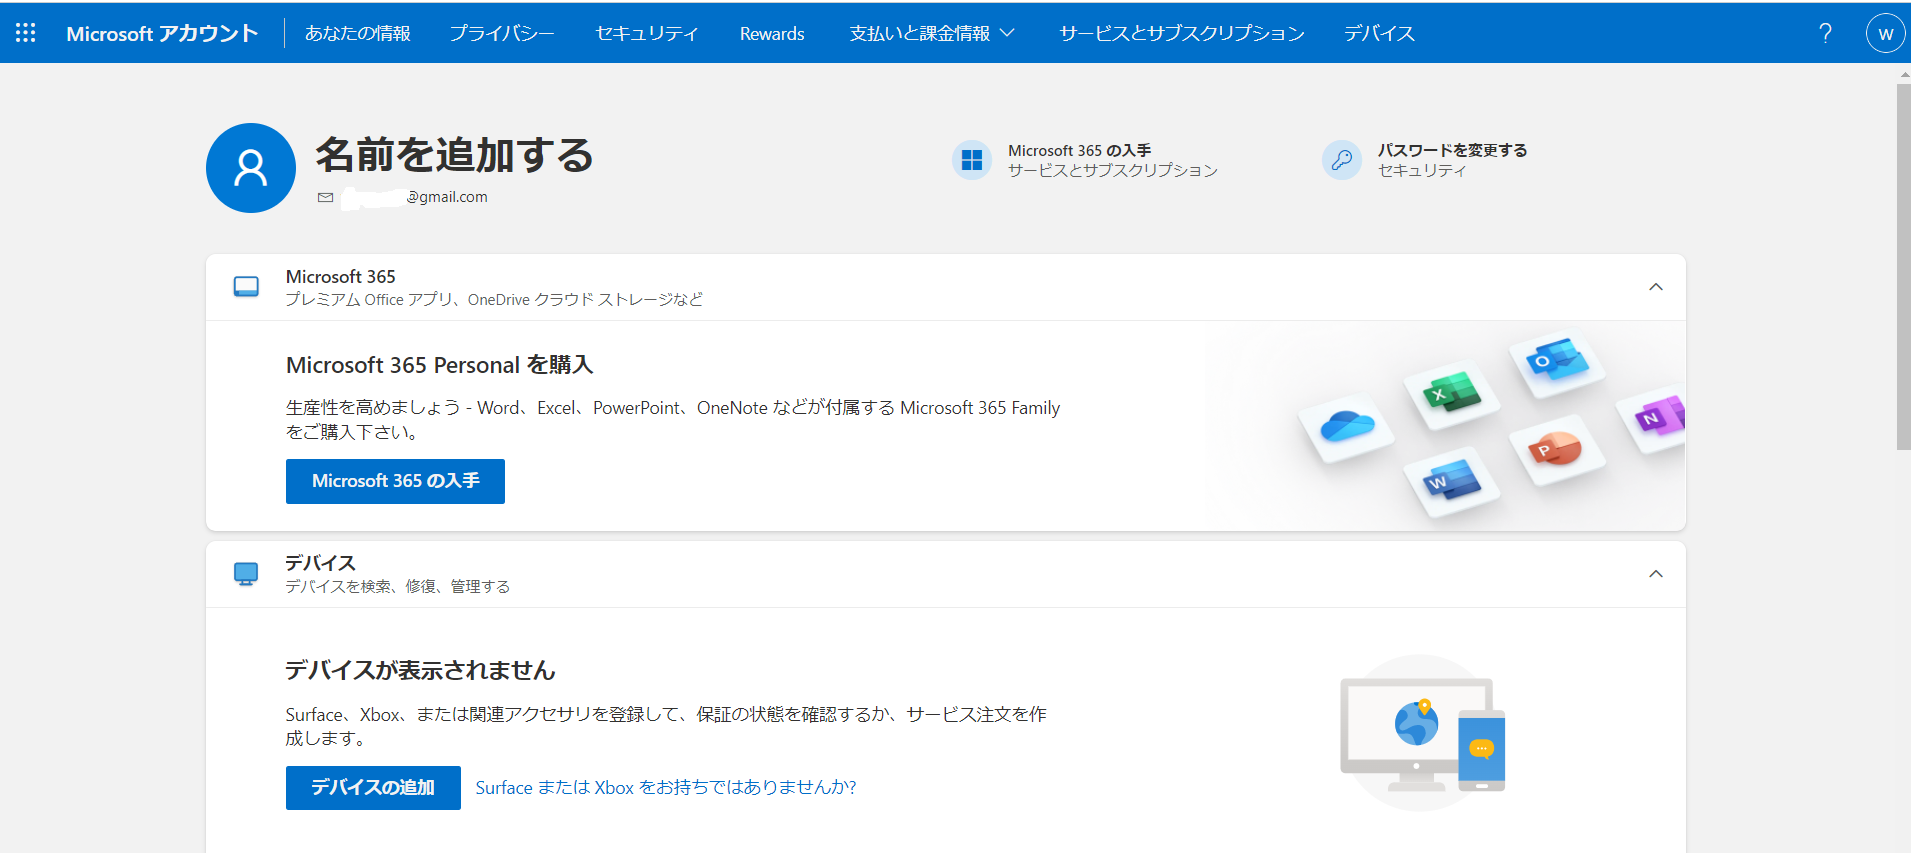1911x853 pixels.
Task: Click the blue Microsoft 365 の入手 button
Action: click(x=395, y=481)
